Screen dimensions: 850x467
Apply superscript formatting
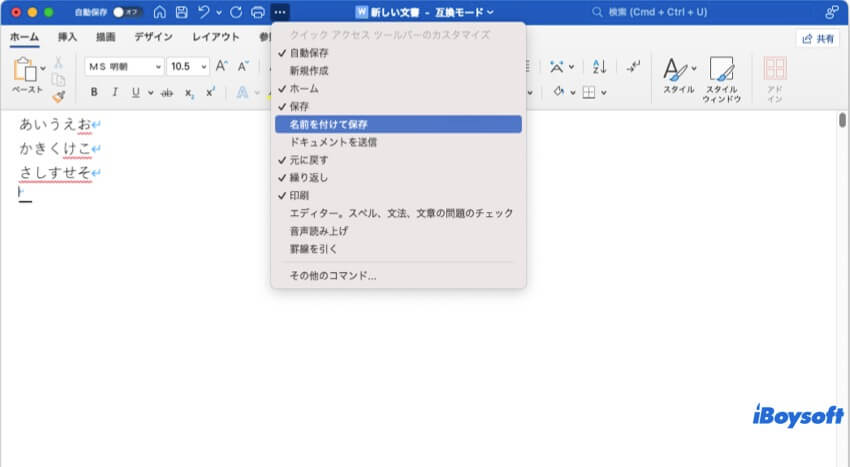pyautogui.click(x=210, y=92)
